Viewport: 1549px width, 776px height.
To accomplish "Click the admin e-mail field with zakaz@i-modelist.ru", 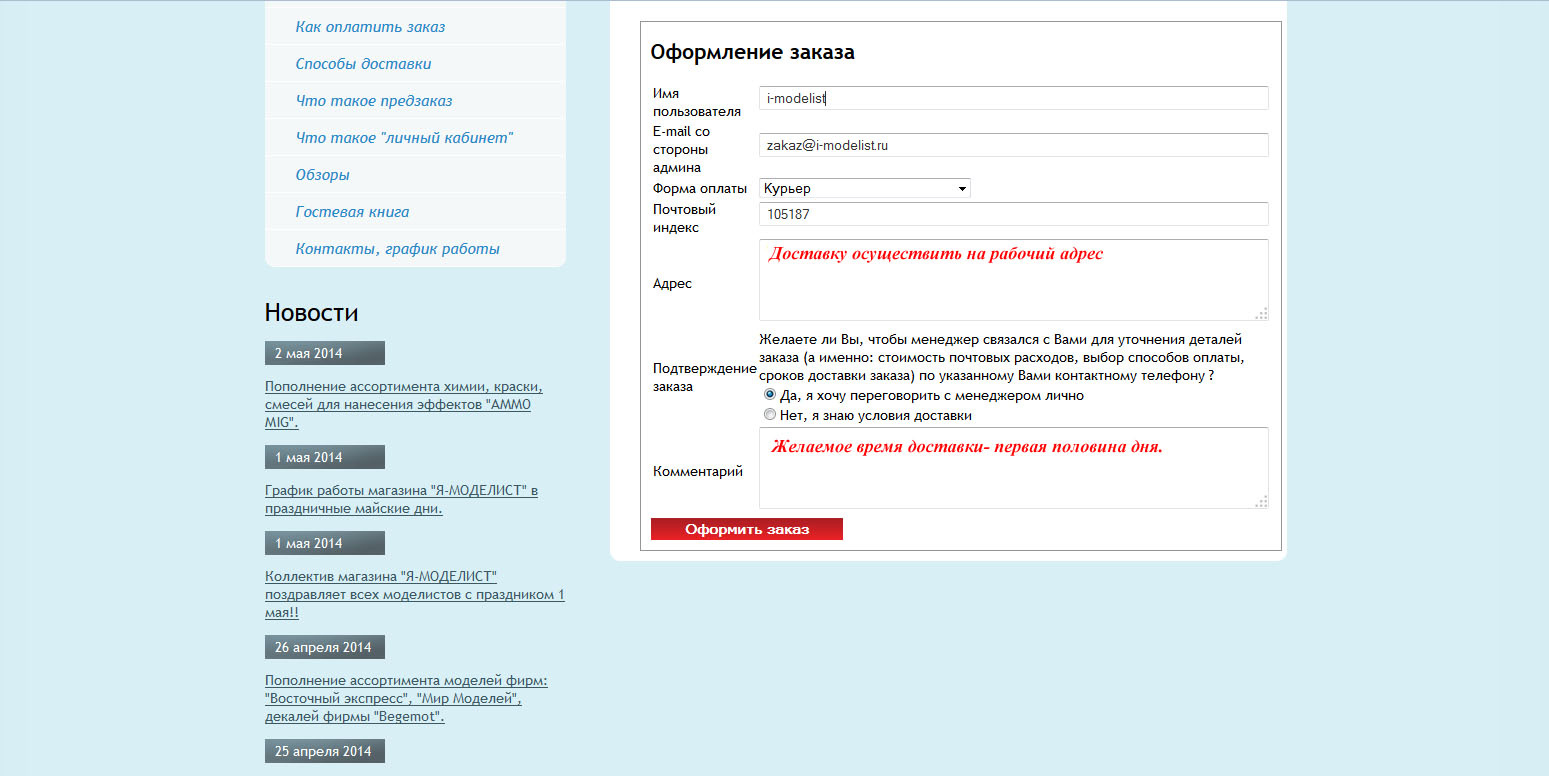I will point(1013,145).
